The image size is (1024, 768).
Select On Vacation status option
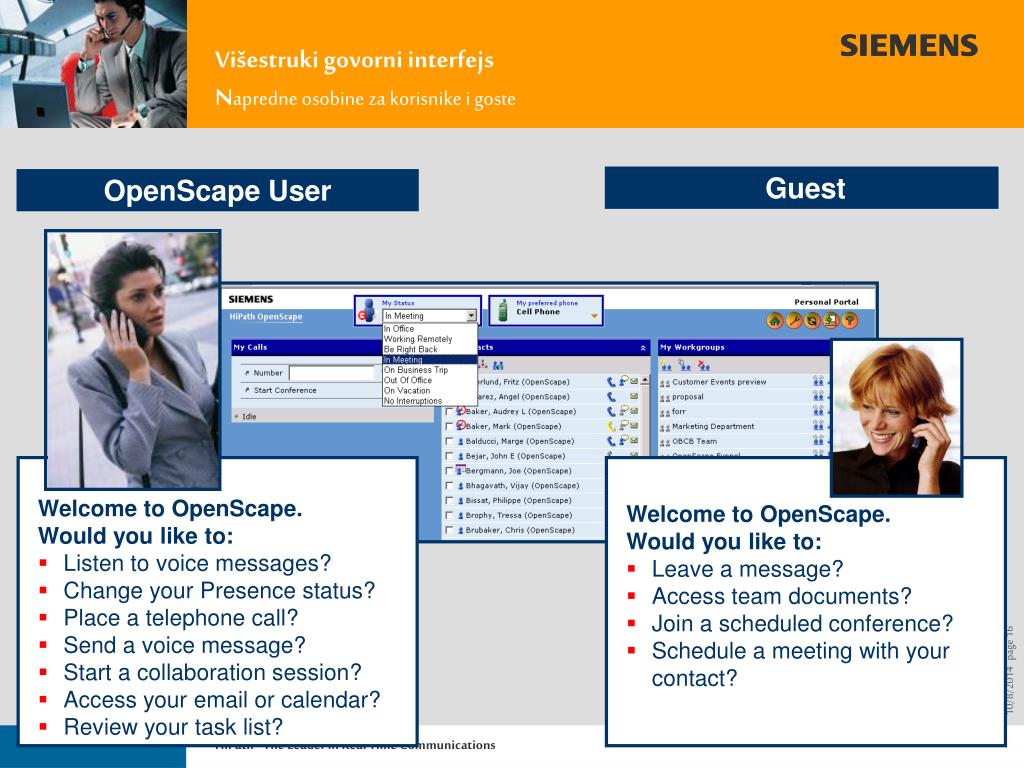point(430,391)
